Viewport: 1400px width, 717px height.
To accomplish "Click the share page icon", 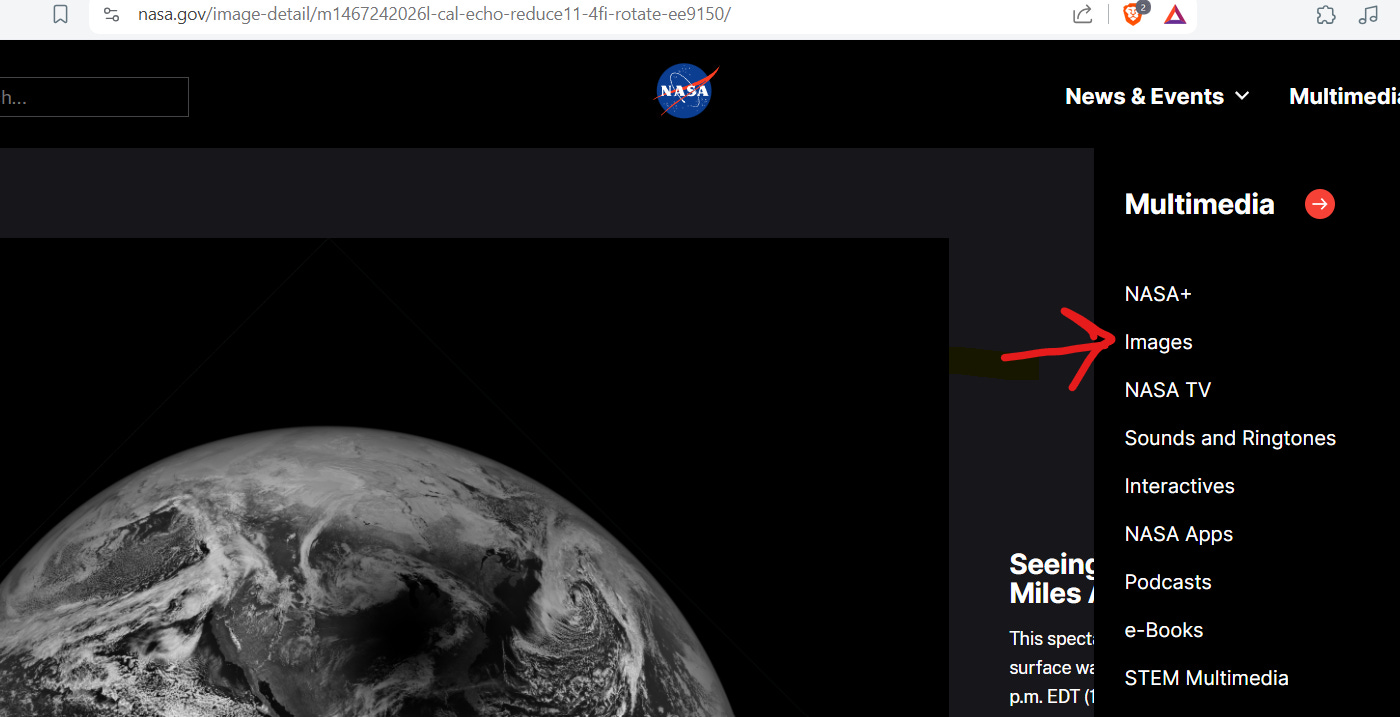I will pyautogui.click(x=1082, y=15).
